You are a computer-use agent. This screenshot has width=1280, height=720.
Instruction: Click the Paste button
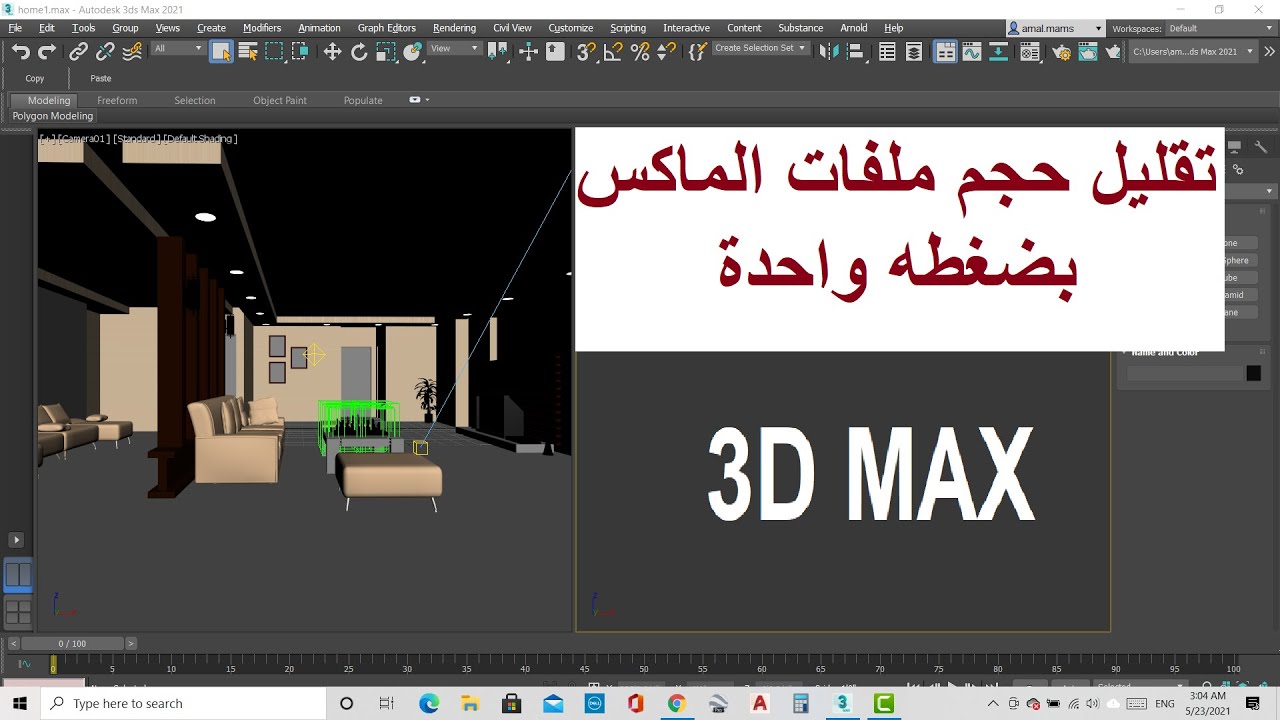(101, 78)
